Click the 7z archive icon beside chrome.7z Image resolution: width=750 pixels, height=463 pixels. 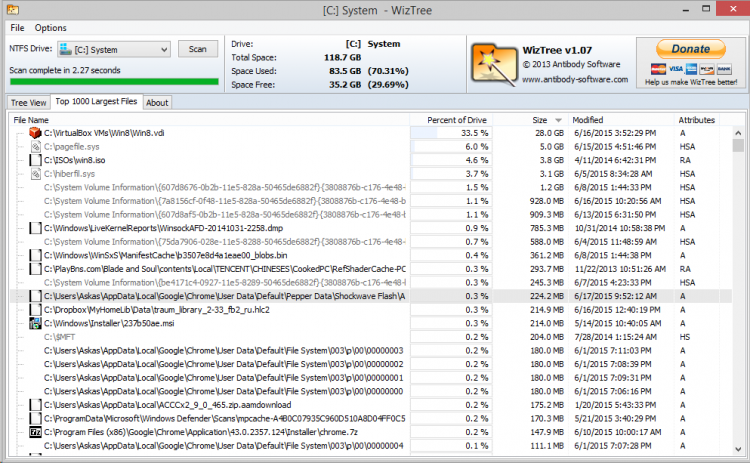[x=35, y=432]
